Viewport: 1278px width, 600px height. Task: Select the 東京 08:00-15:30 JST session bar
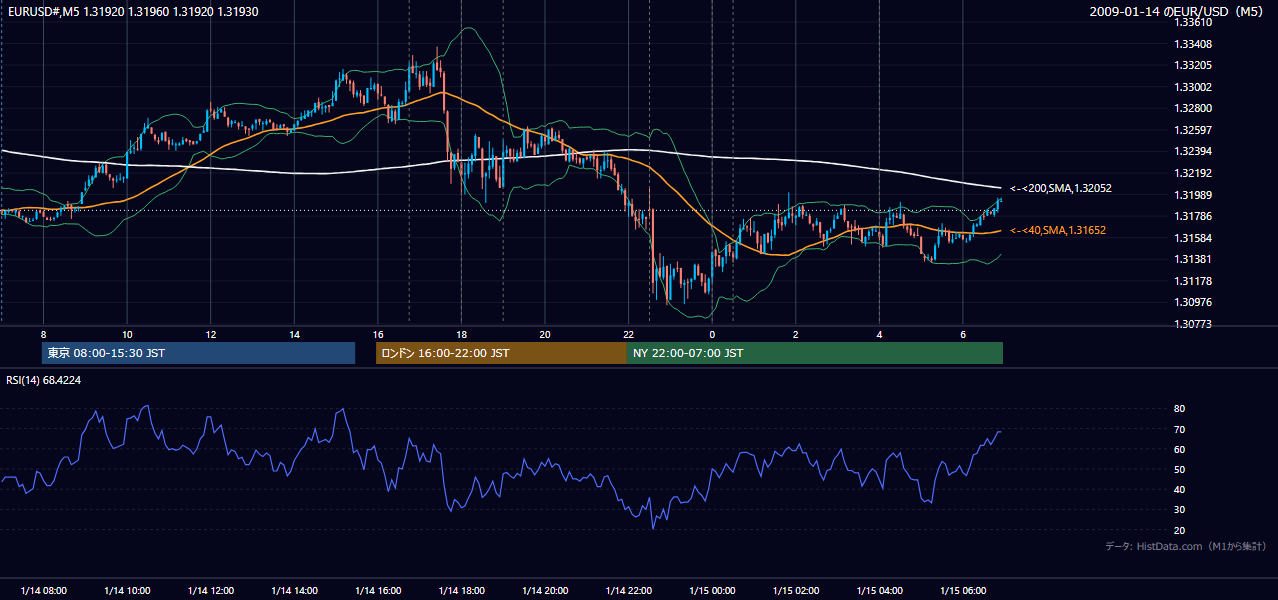pyautogui.click(x=198, y=353)
